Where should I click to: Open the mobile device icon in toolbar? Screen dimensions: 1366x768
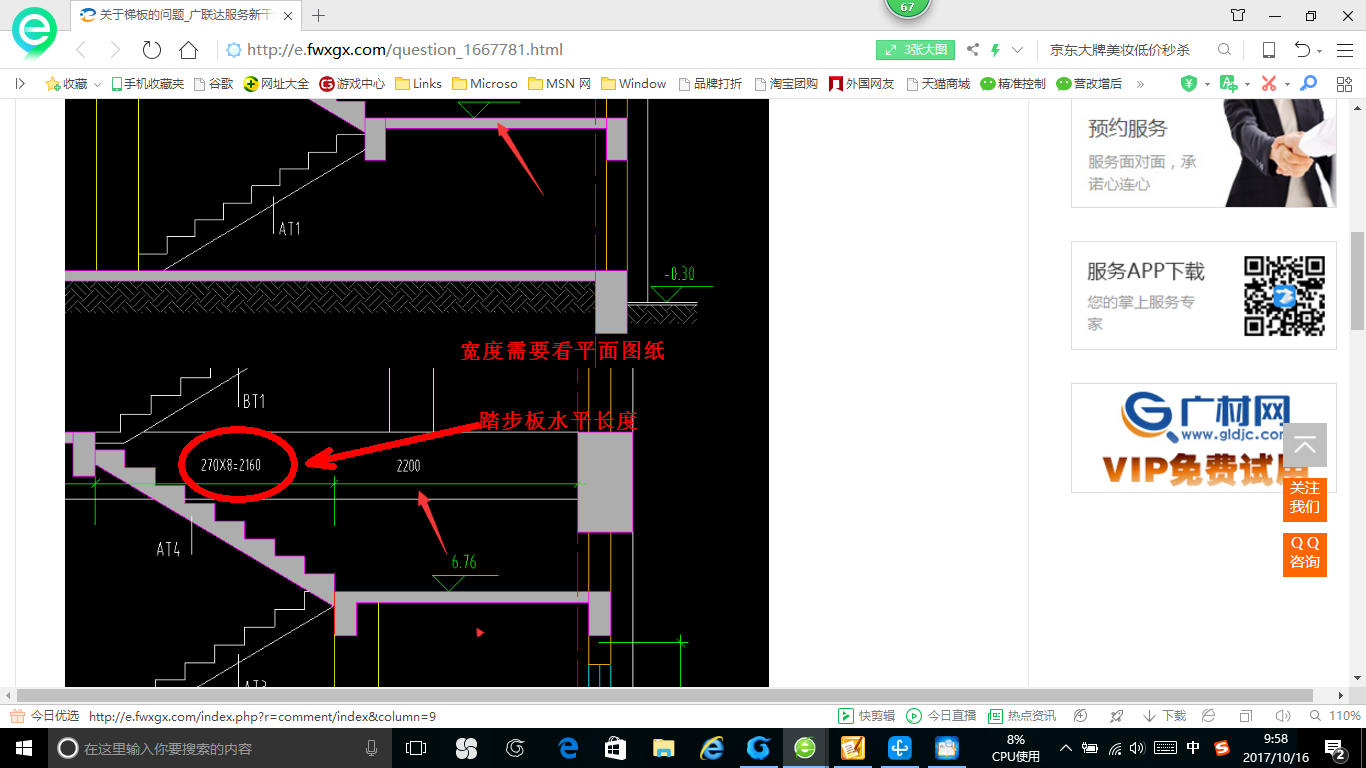[1268, 50]
